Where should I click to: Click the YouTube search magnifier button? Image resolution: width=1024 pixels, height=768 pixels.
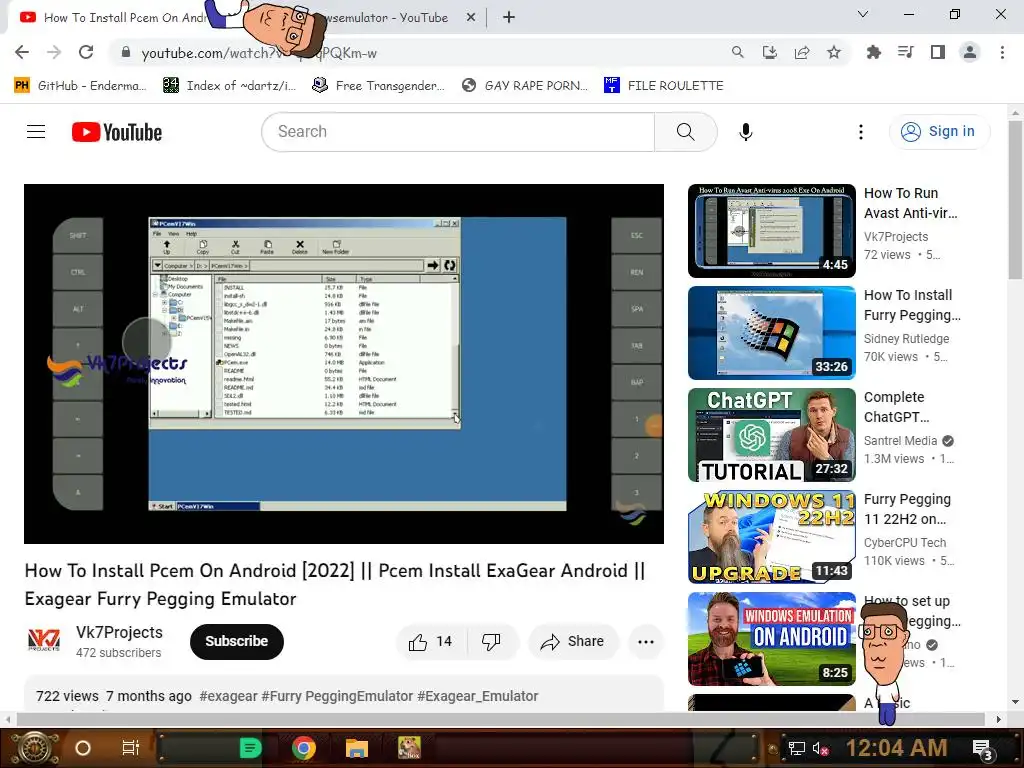point(686,132)
